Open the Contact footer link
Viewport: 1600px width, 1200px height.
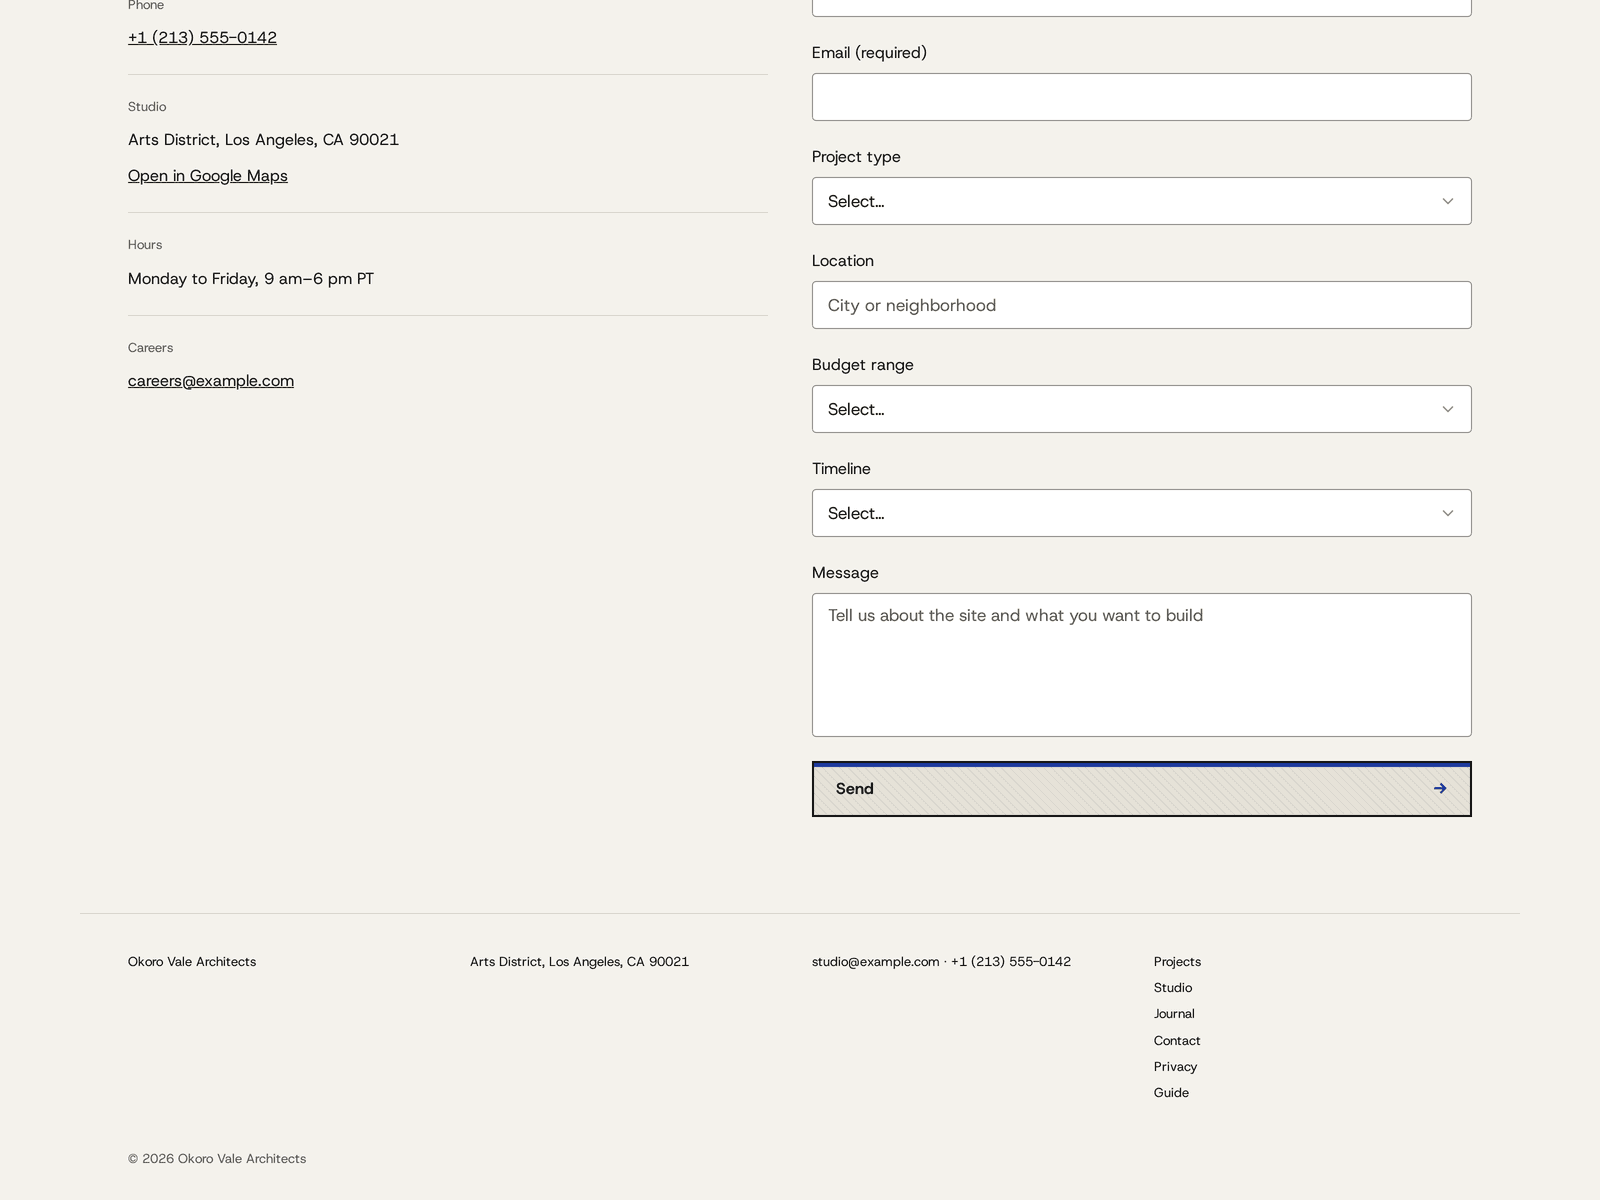click(x=1177, y=1041)
